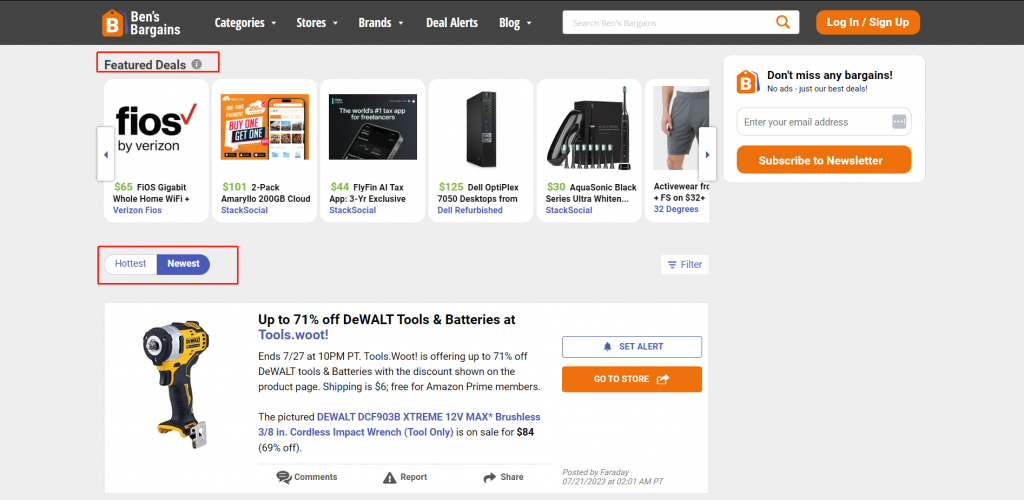Open the AquaSonic Black Series deal image
The image size is (1024, 500).
[590, 127]
